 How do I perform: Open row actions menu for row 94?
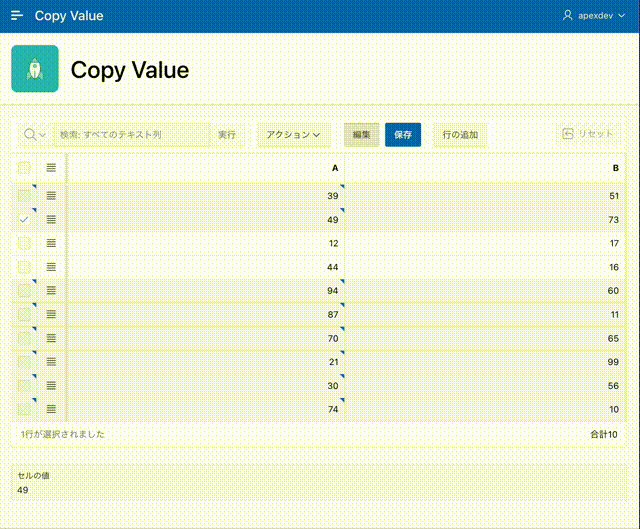(51, 291)
